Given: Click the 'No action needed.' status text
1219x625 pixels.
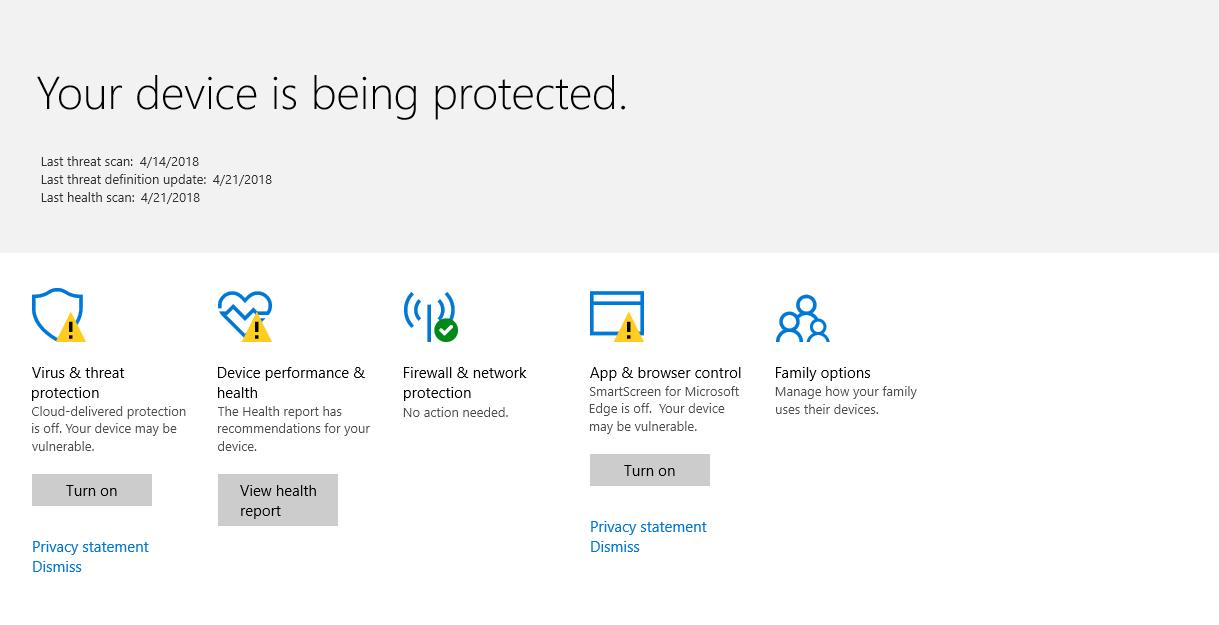Looking at the screenshot, I should point(456,412).
